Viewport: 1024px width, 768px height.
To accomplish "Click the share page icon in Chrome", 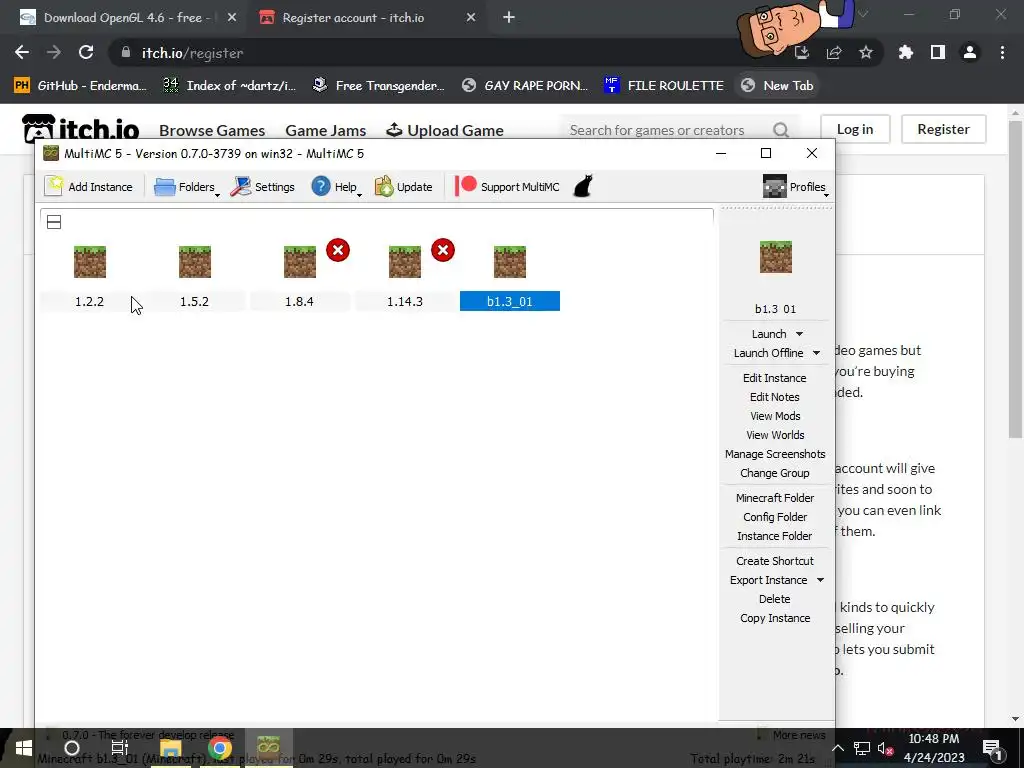I will [x=834, y=53].
